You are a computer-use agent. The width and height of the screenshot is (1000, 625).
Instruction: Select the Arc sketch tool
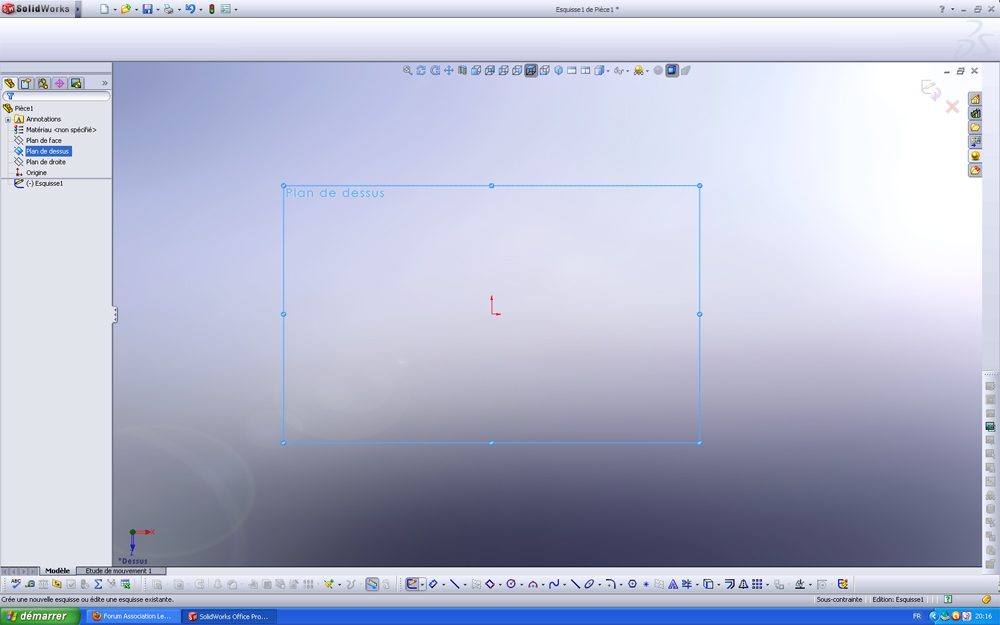pos(533,584)
